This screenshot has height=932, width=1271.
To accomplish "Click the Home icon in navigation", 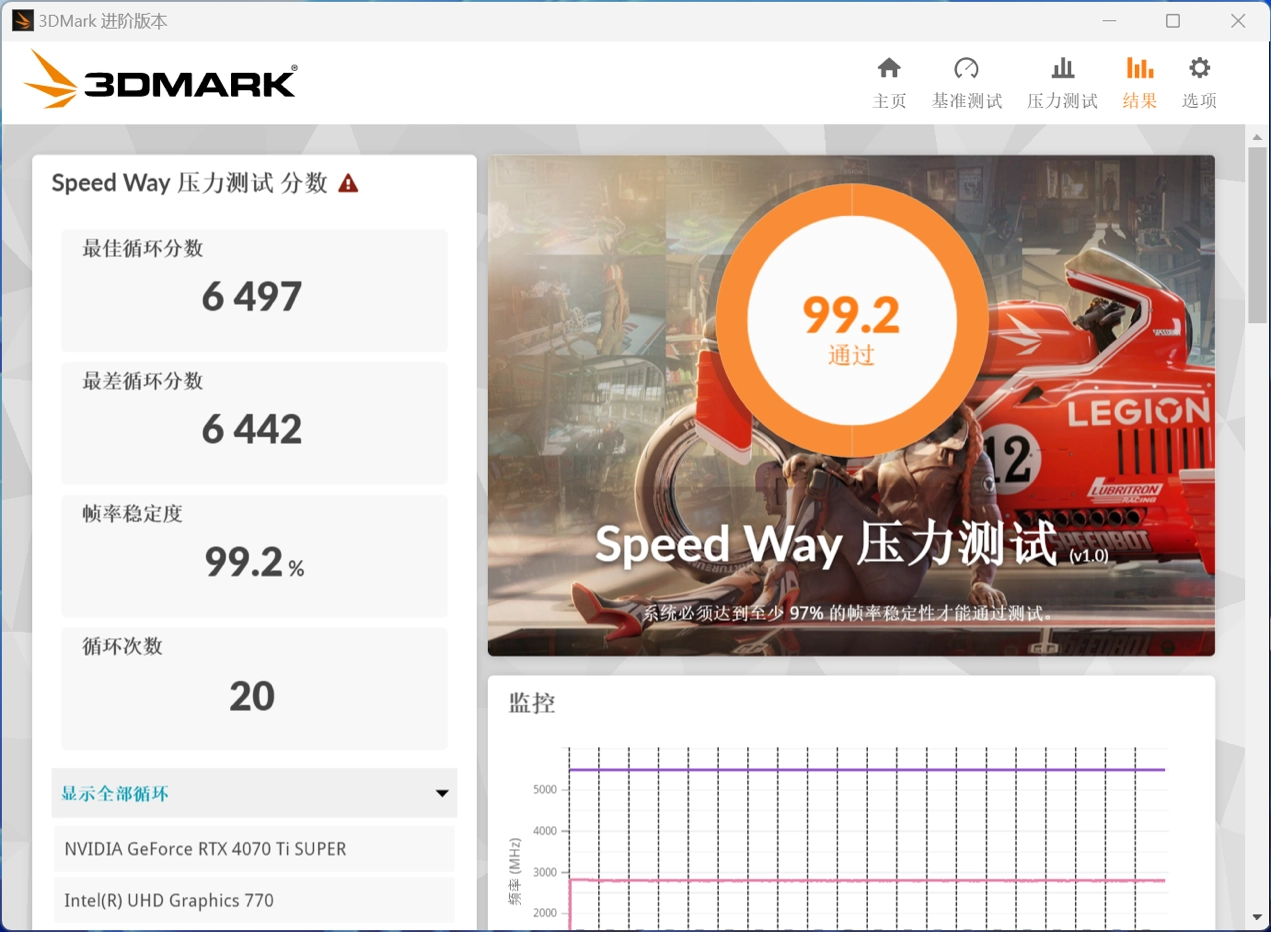I will pyautogui.click(x=889, y=68).
